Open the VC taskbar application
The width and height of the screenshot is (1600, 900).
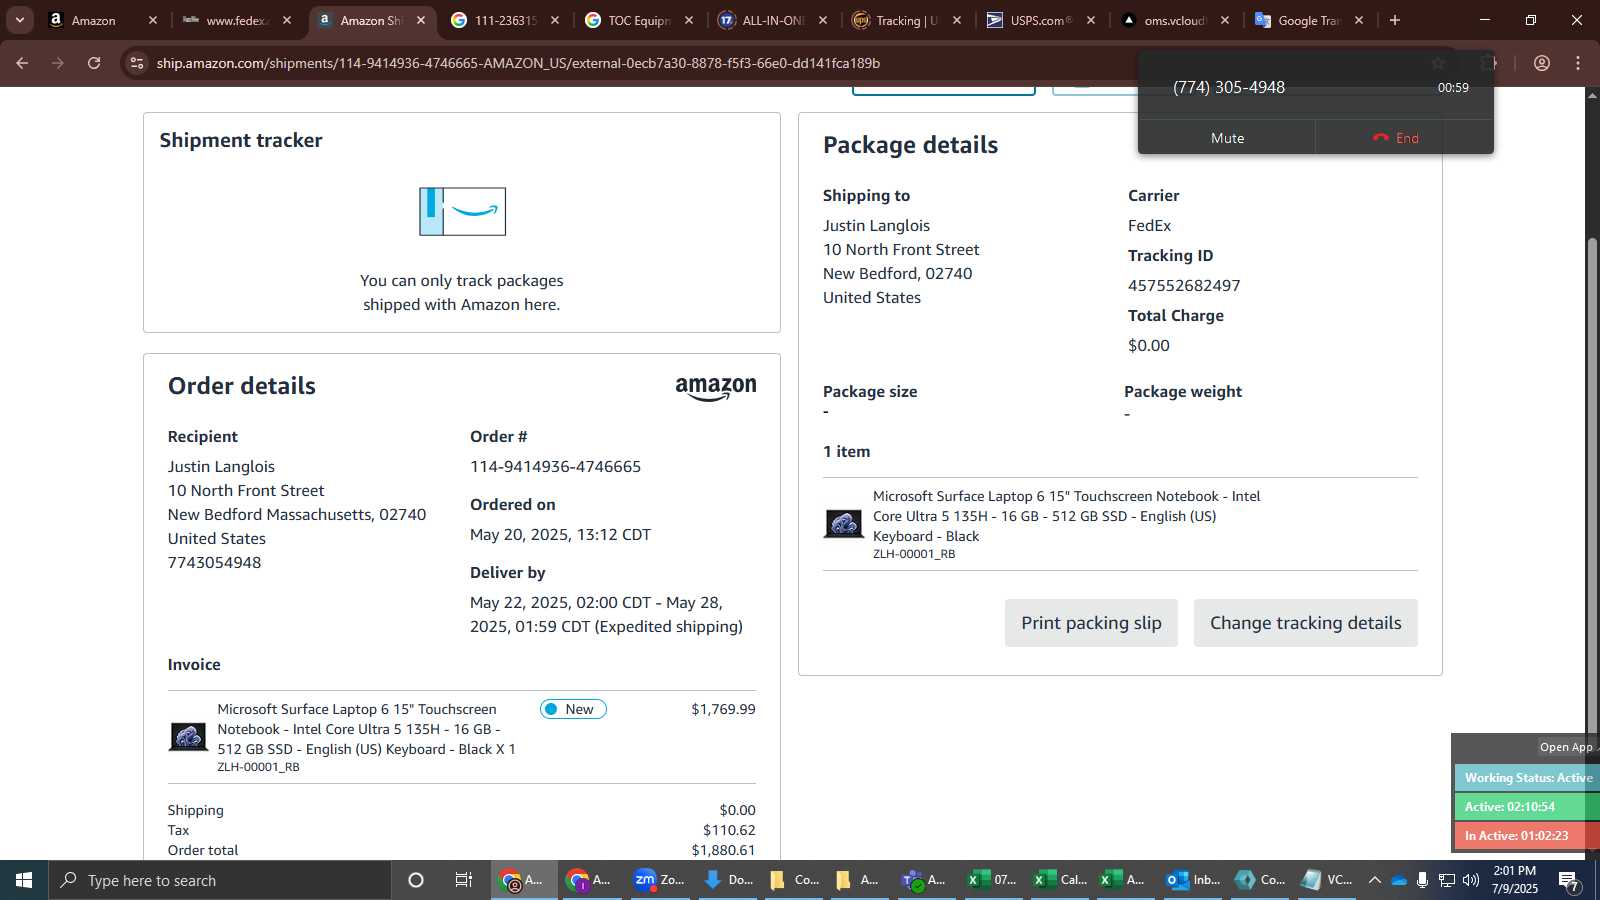point(1327,880)
